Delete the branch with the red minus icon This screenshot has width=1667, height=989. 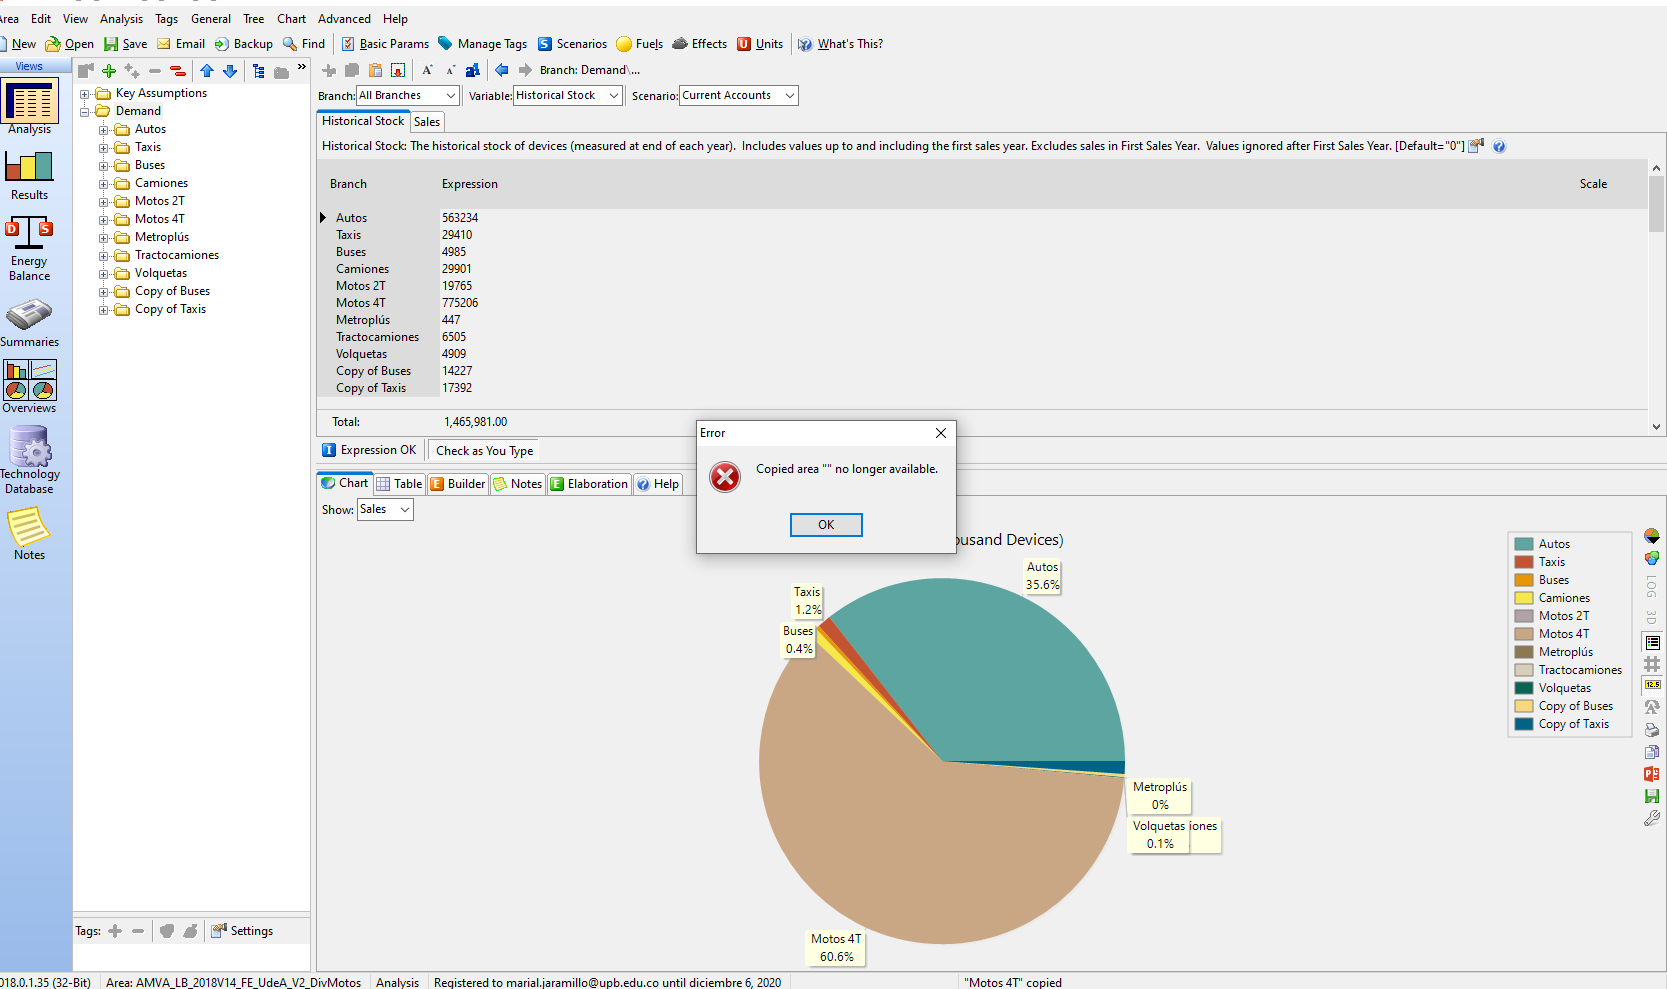178,71
